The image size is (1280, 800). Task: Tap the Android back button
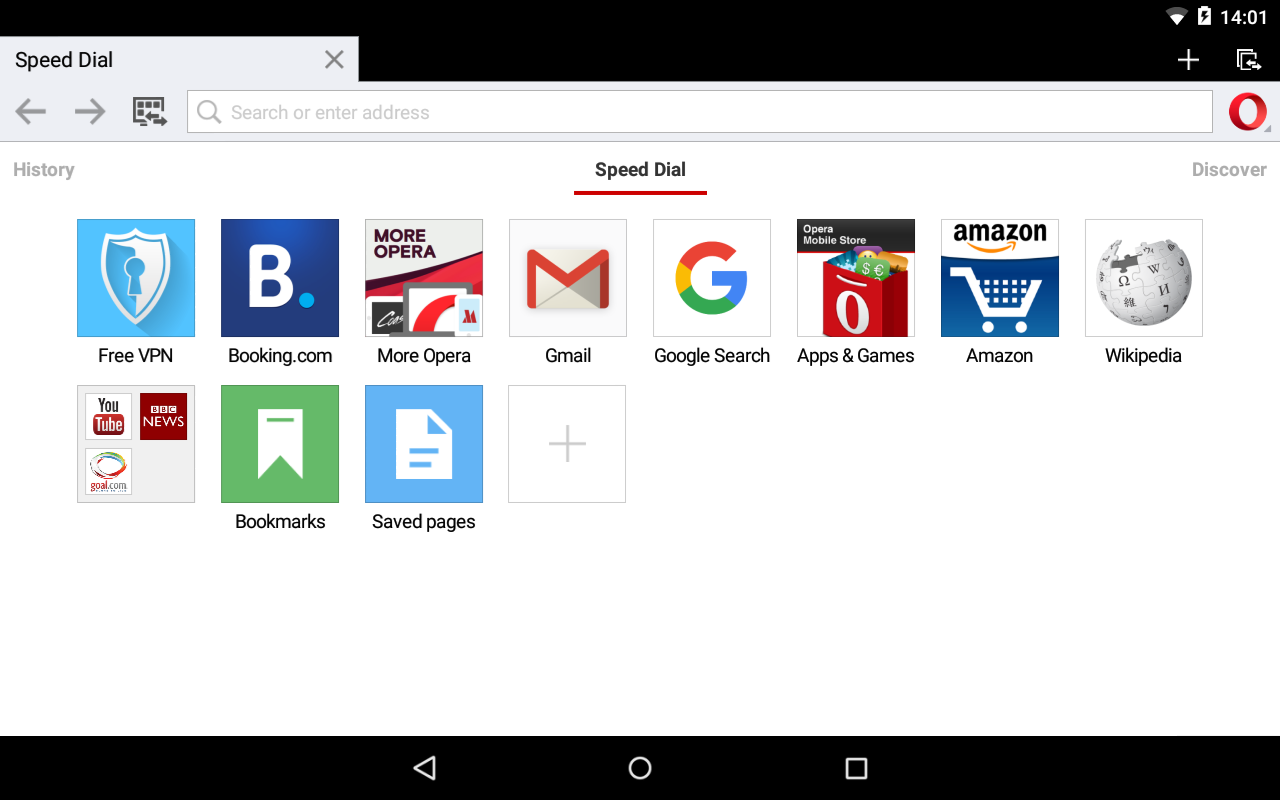coord(424,768)
